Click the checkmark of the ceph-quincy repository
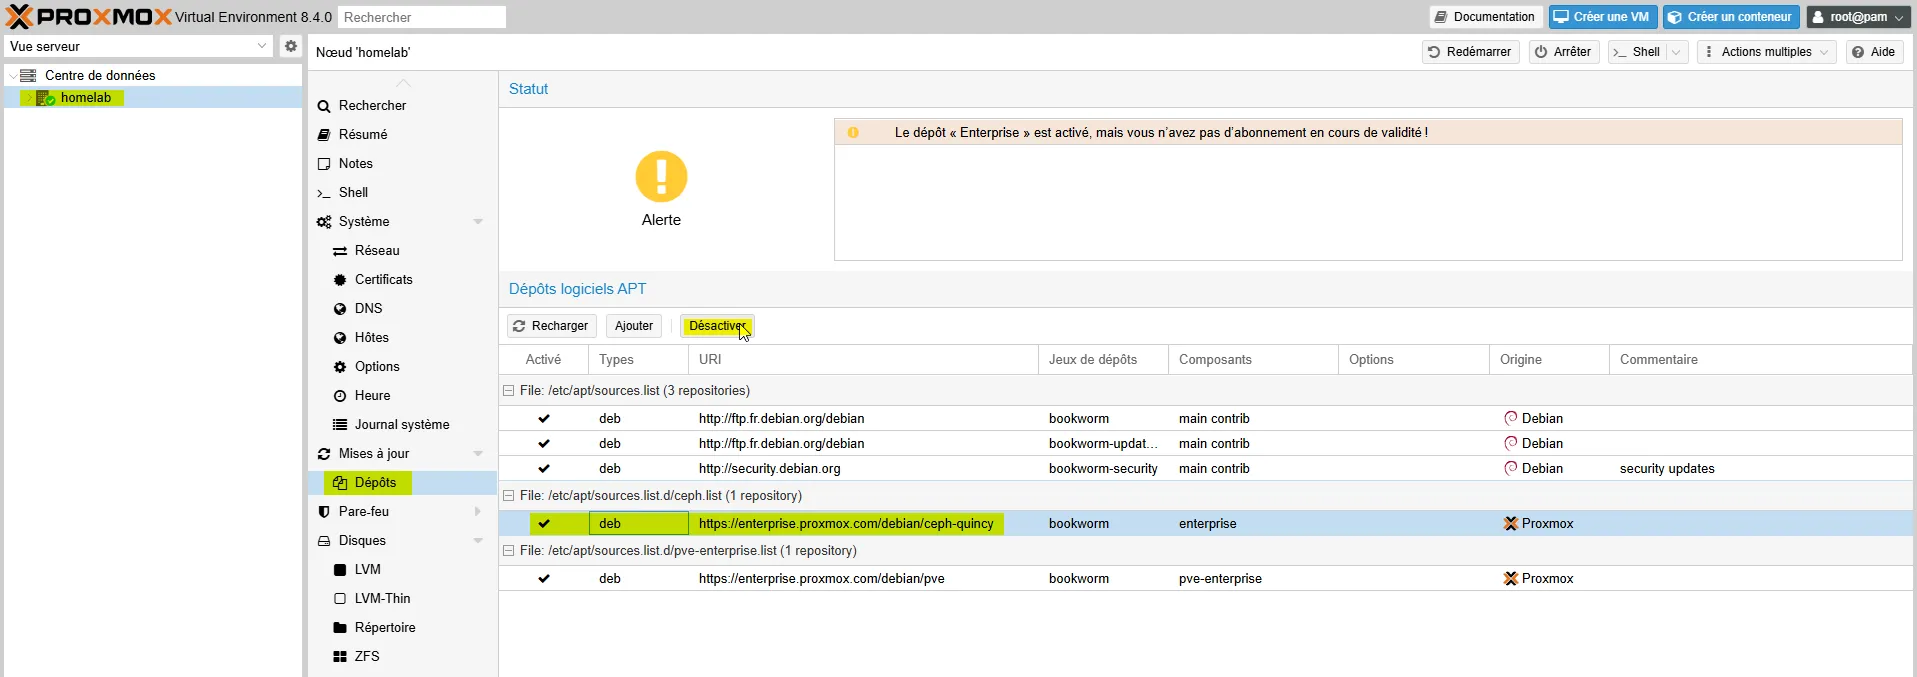This screenshot has width=1917, height=677. coord(544,523)
